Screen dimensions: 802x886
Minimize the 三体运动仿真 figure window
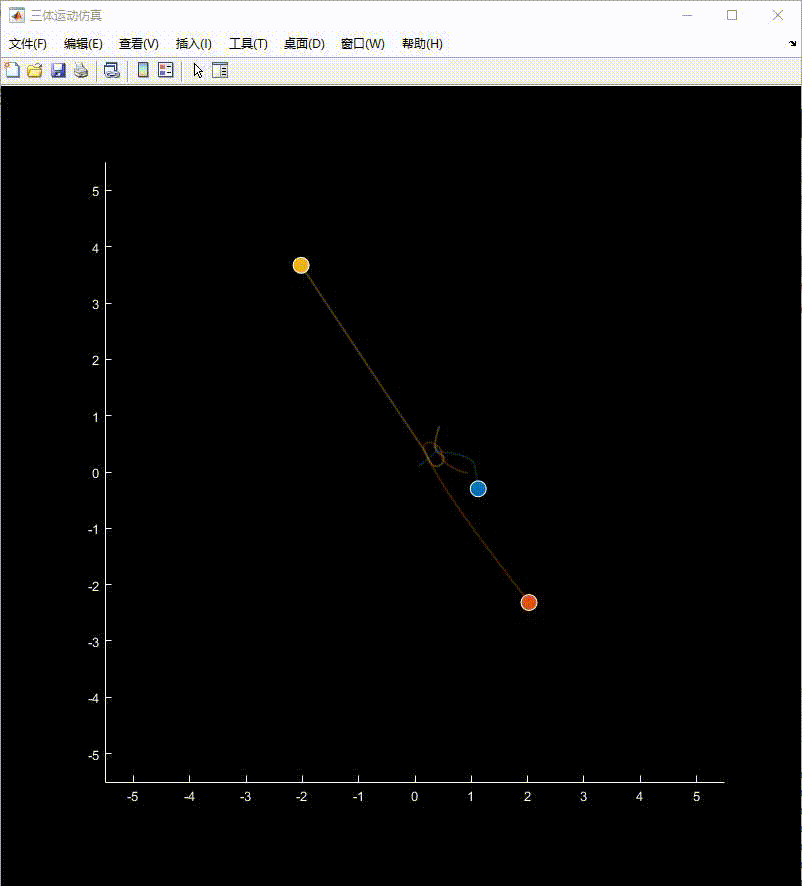687,15
